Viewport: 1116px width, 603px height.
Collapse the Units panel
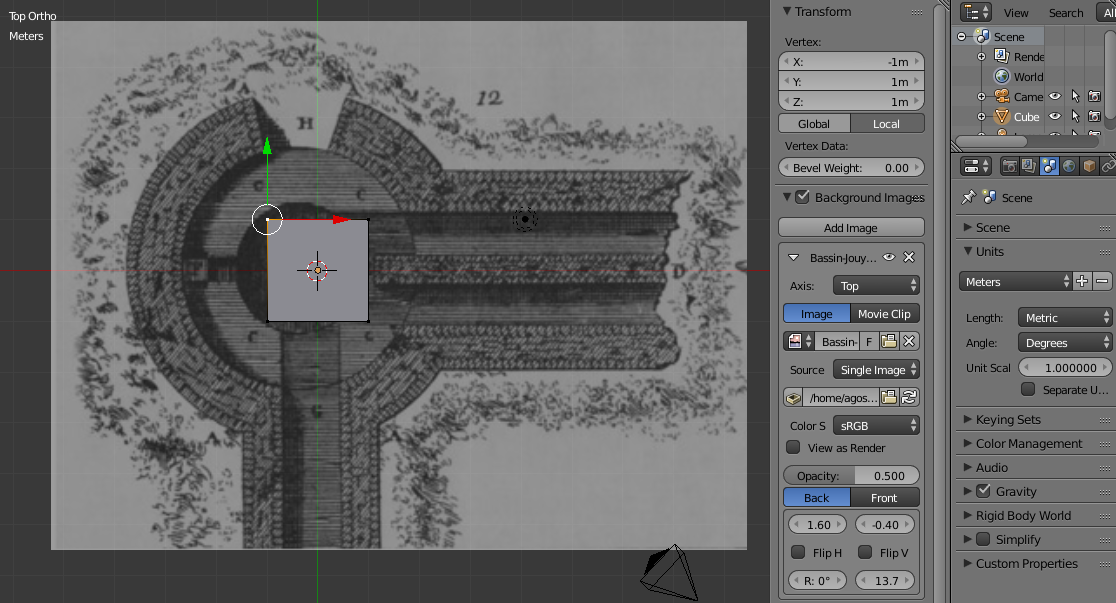coord(968,251)
